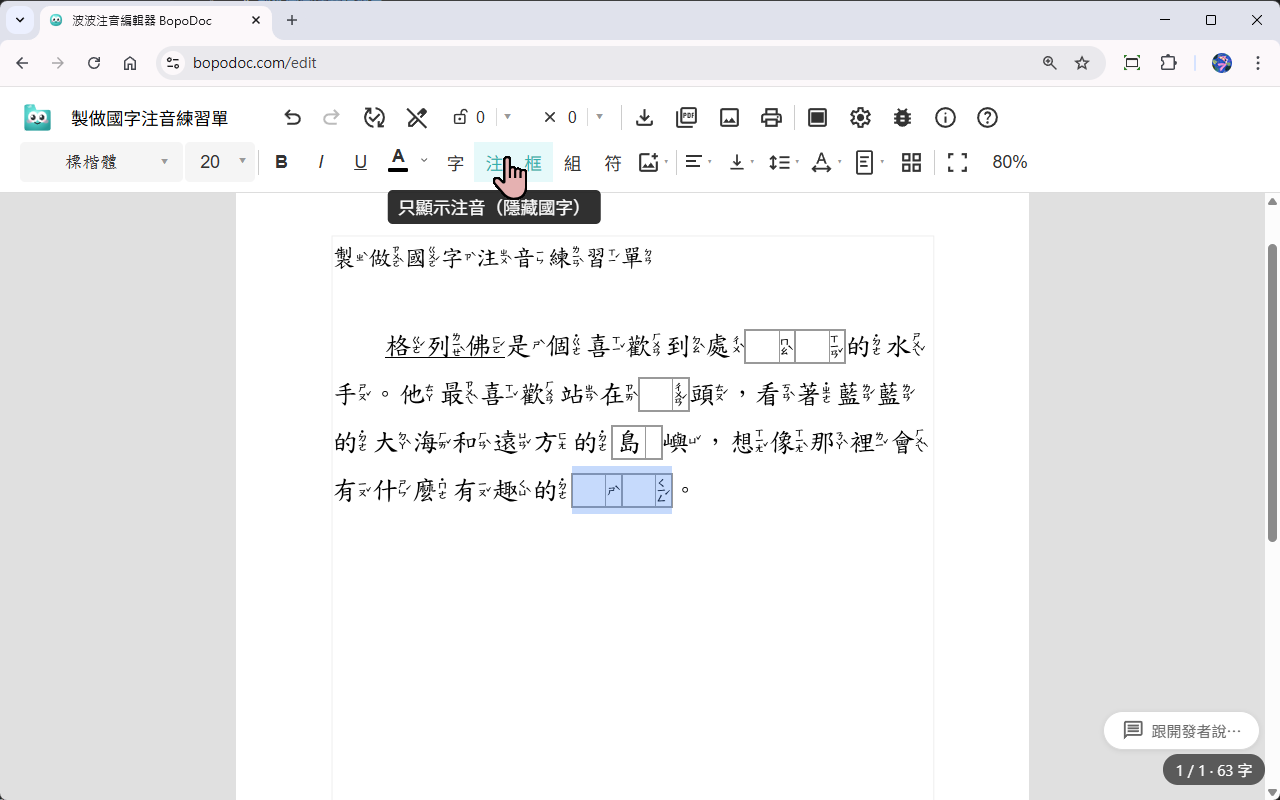Report a bug using the bug icon
The image size is (1280, 800).
click(x=902, y=117)
